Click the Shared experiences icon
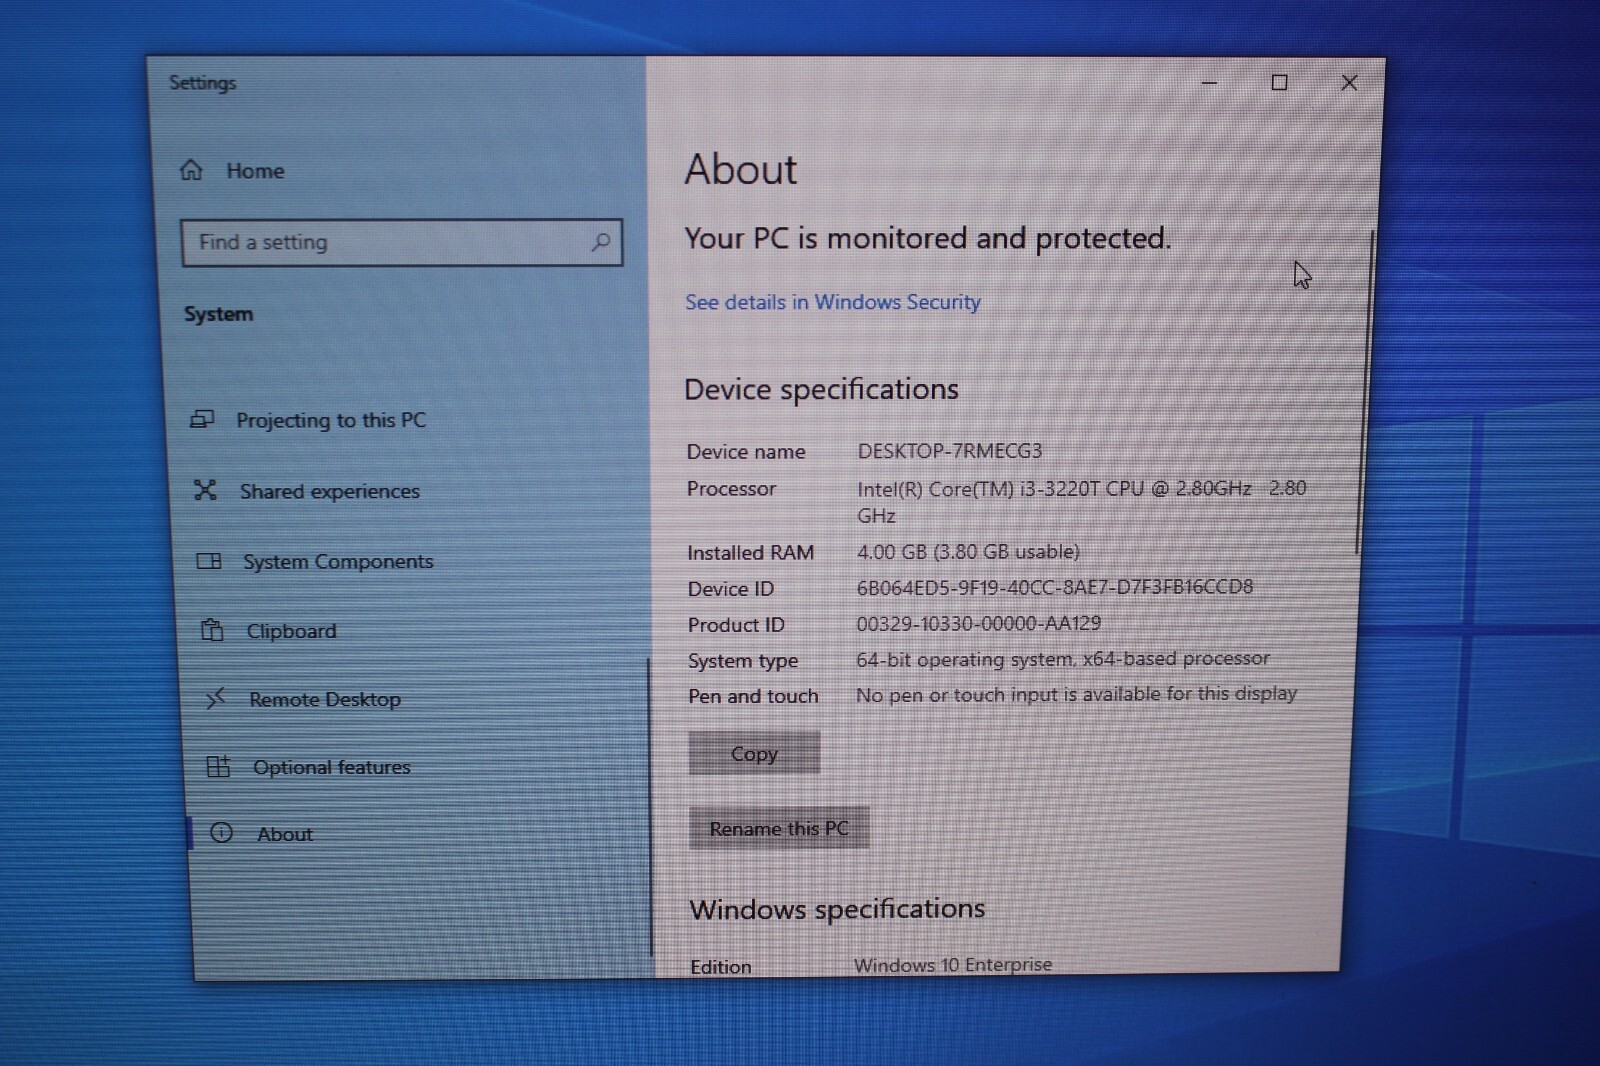 pos(205,490)
